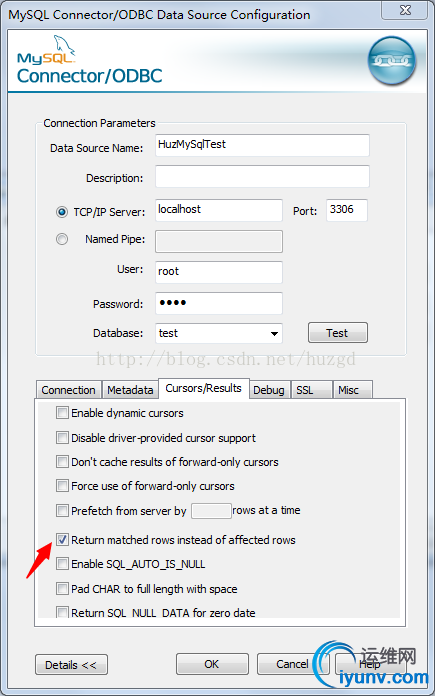Switch to the Connection tab
The image size is (435, 696).
68,390
